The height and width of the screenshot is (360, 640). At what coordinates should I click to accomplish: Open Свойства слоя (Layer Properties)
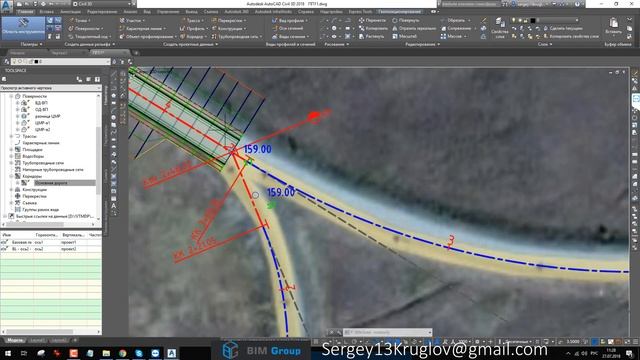tap(499, 28)
